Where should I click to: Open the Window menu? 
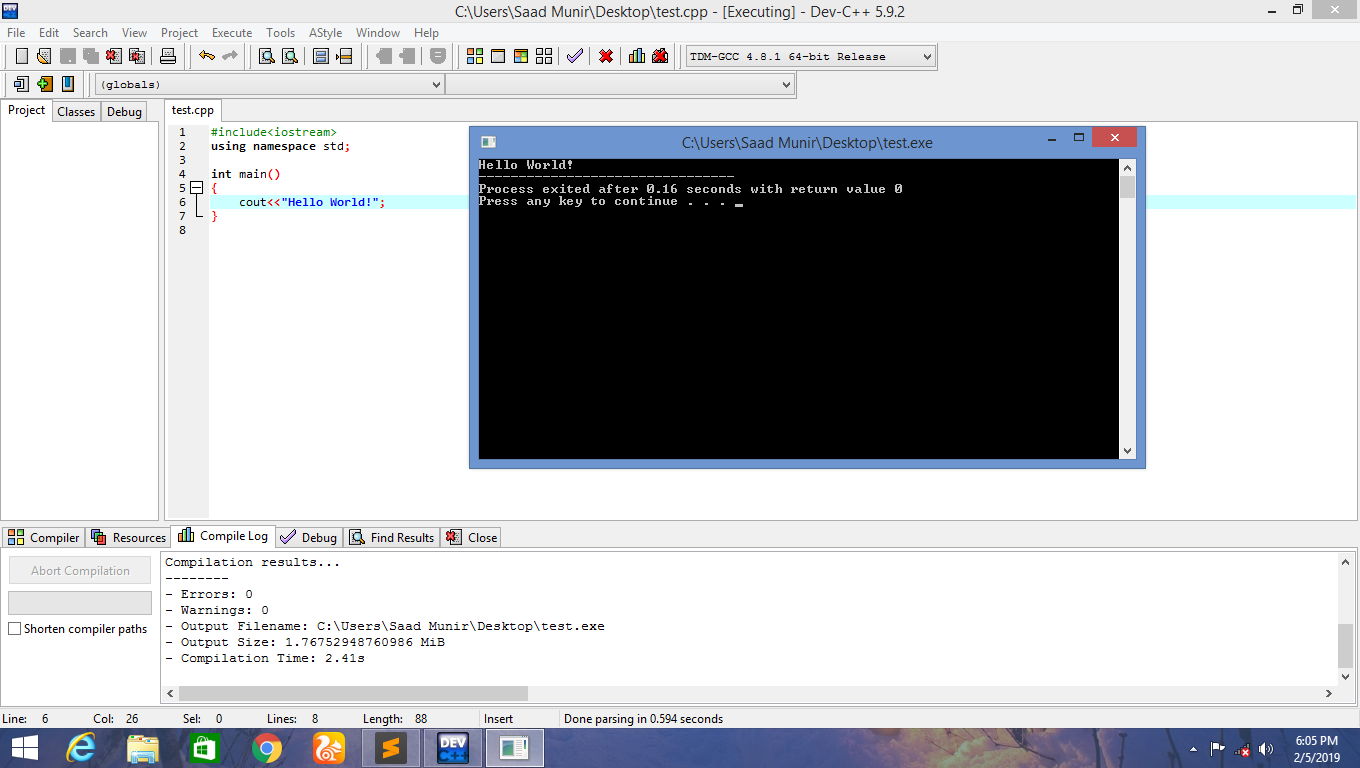378,33
